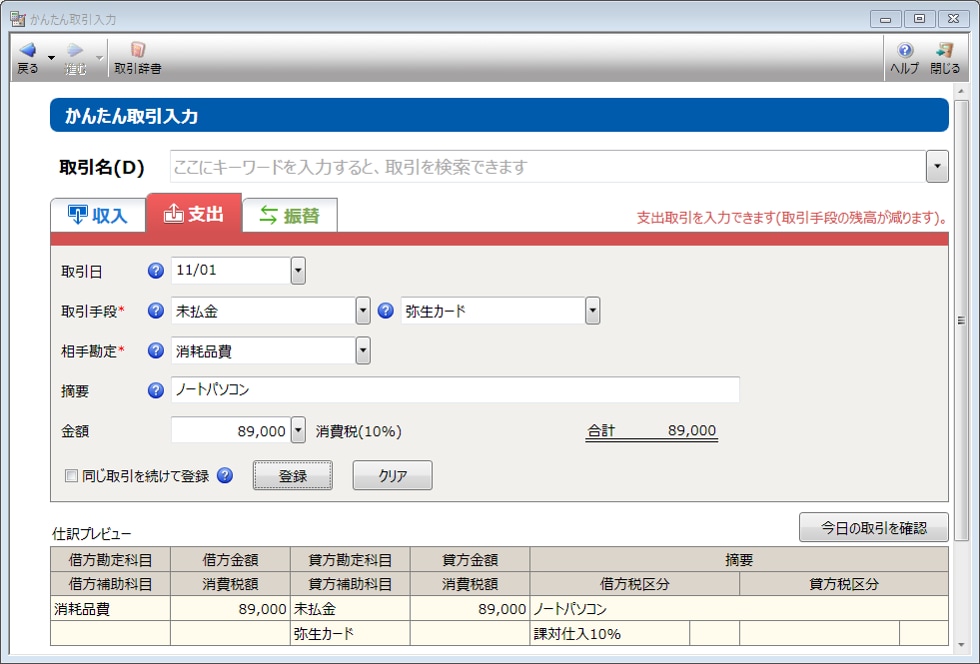Viewport: 980px width, 664px height.
Task: Click the 戻る back arrow icon
Action: 27,50
